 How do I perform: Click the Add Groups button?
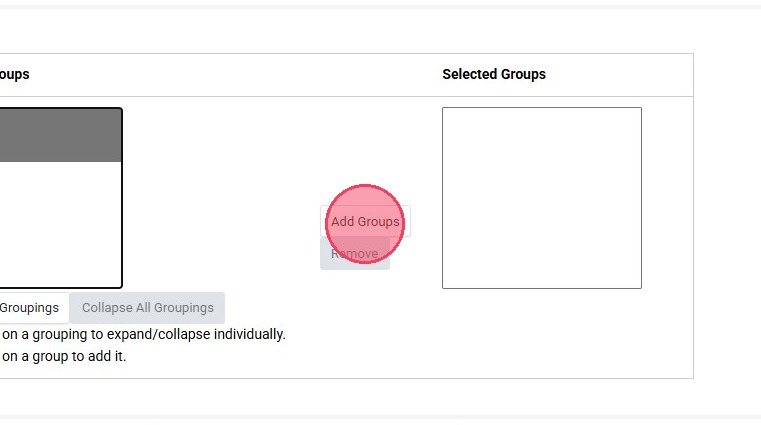pos(365,221)
